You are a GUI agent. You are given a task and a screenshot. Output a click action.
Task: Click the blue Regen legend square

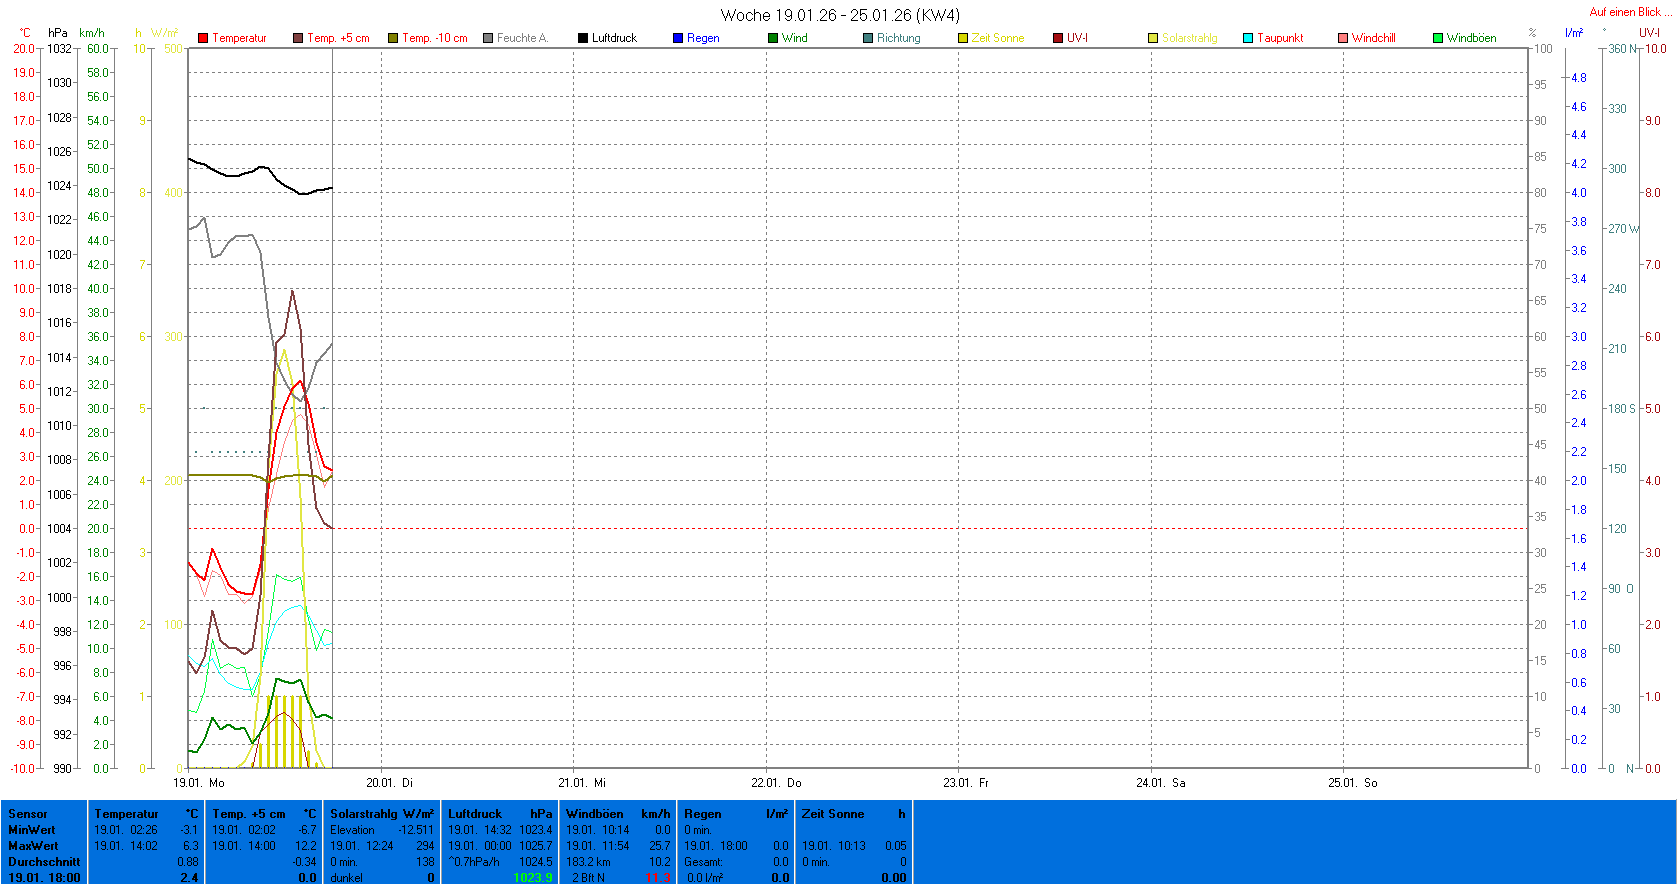pyautogui.click(x=678, y=38)
